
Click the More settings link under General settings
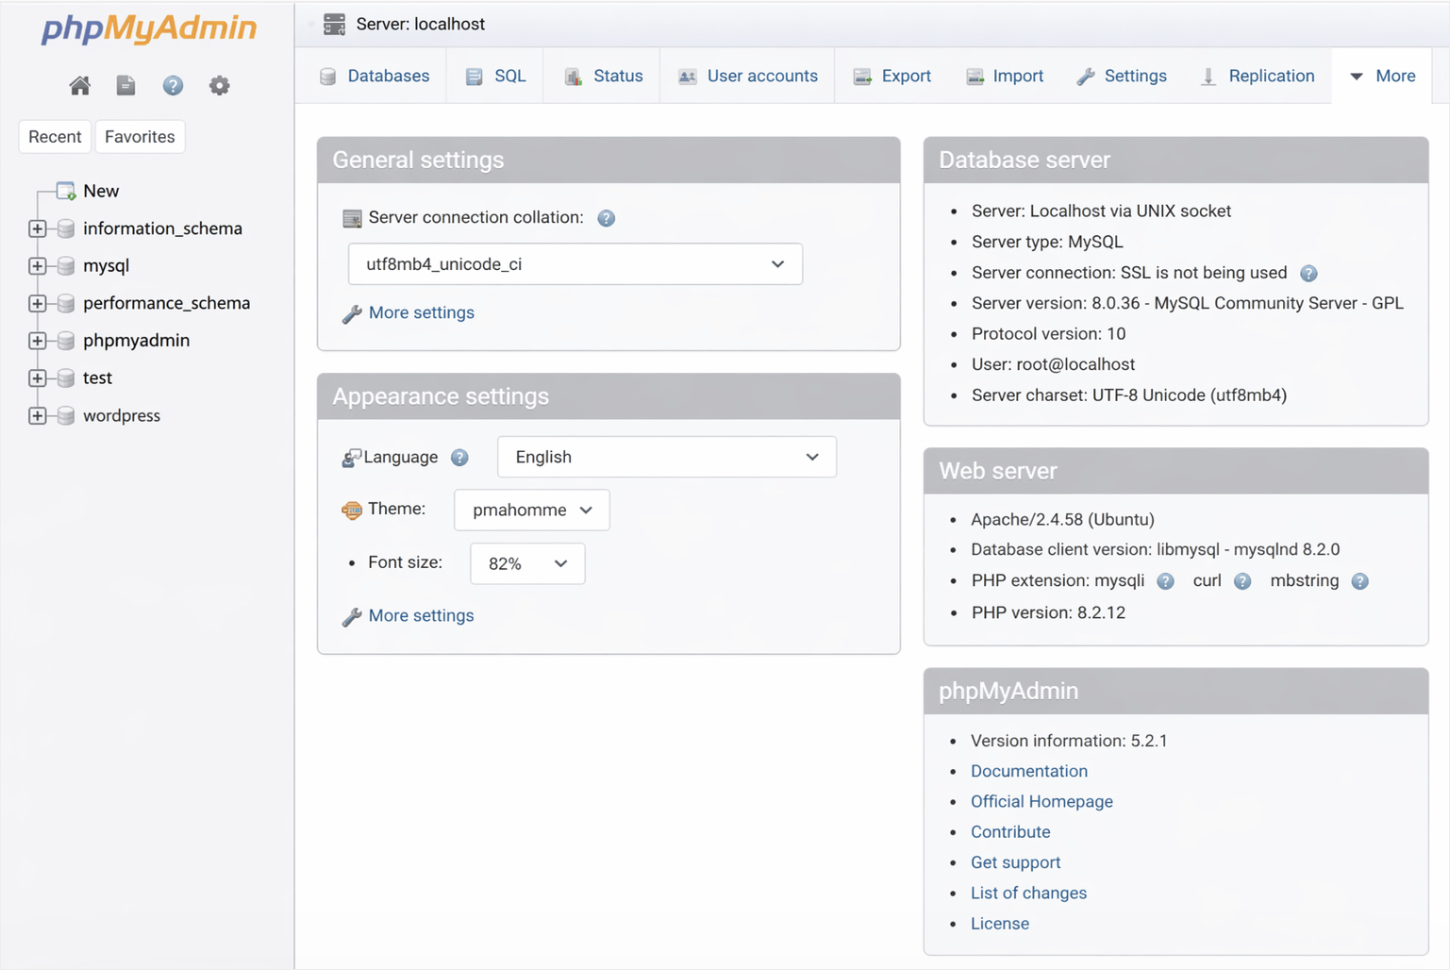pyautogui.click(x=421, y=312)
